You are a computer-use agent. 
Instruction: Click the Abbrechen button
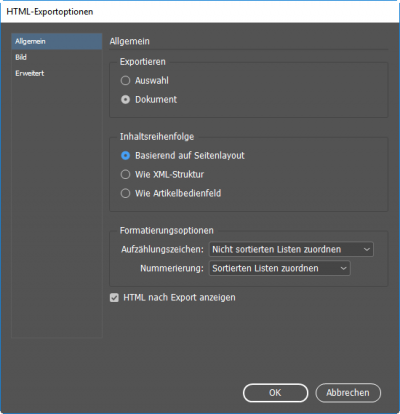point(348,393)
